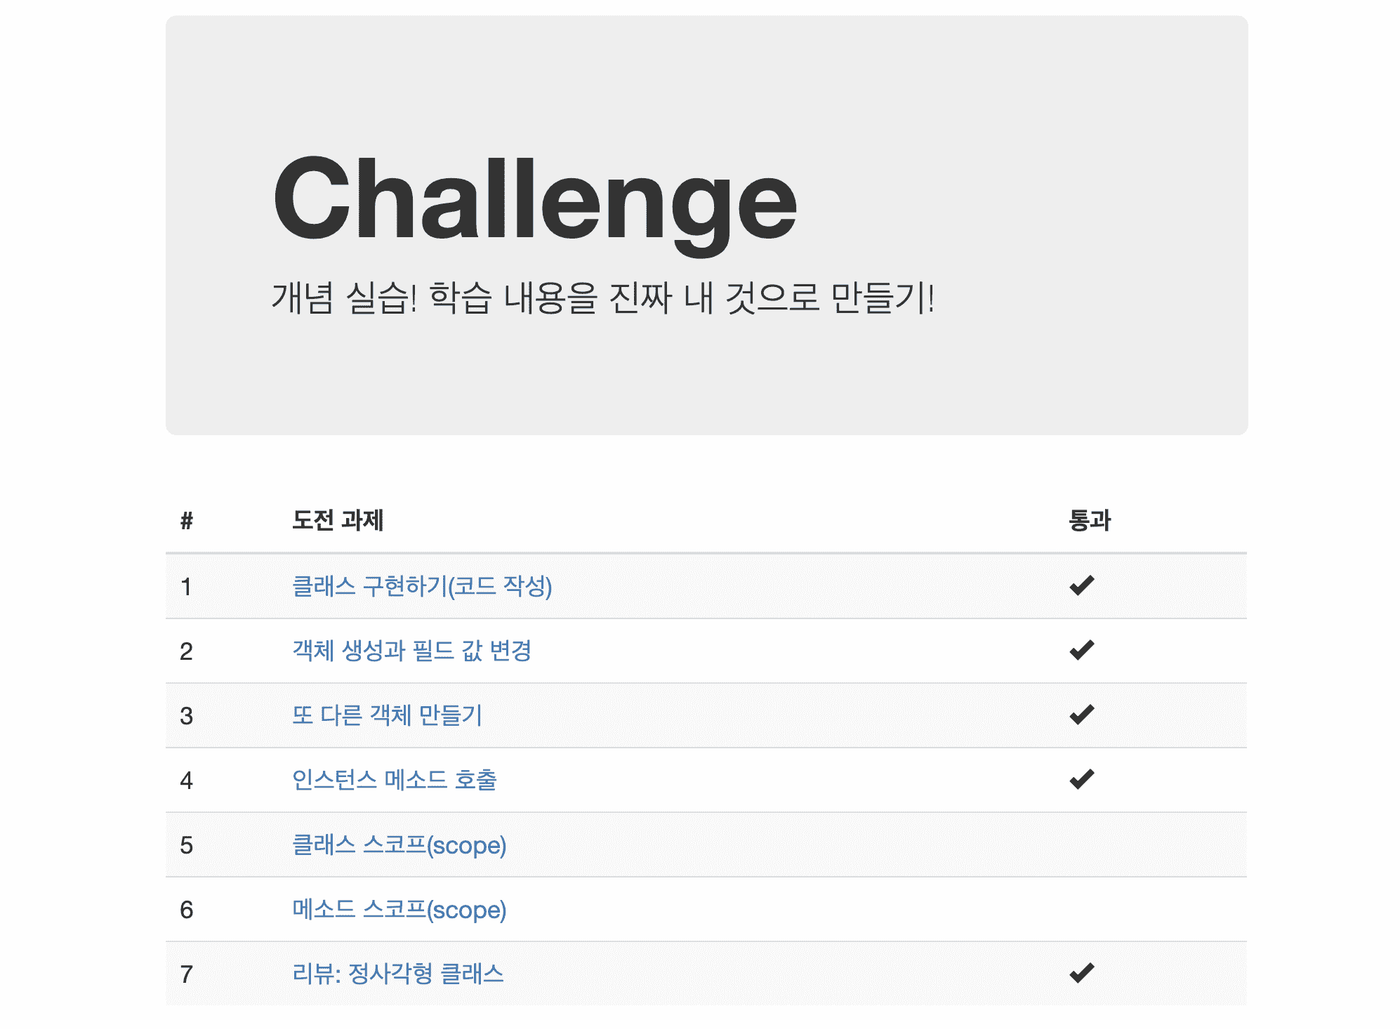Viewport: 1400px width, 1029px height.
Task: Open the 메소드 스코프(scope) challenge
Action: click(399, 910)
